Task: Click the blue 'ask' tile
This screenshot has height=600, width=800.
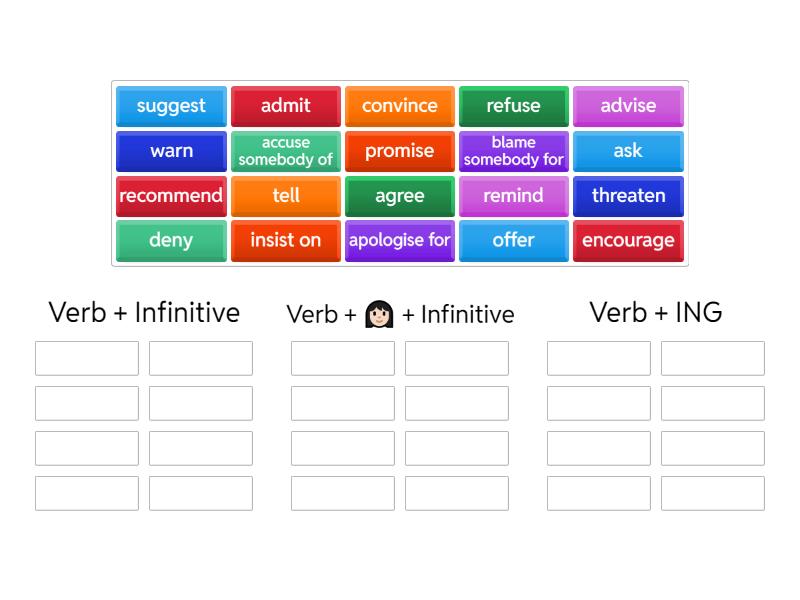Action: click(x=628, y=151)
